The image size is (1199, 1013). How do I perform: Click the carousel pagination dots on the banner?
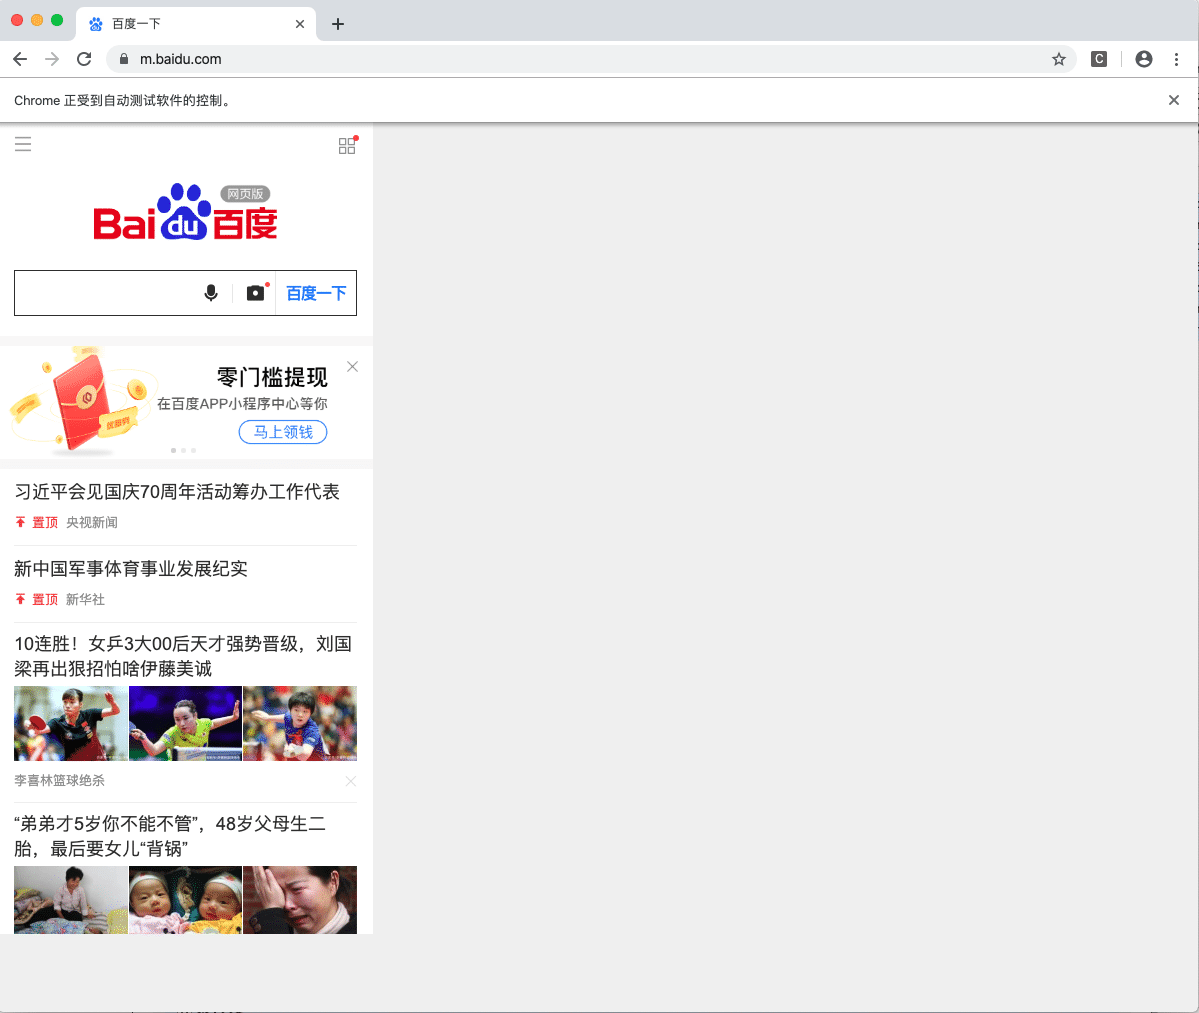tap(184, 450)
